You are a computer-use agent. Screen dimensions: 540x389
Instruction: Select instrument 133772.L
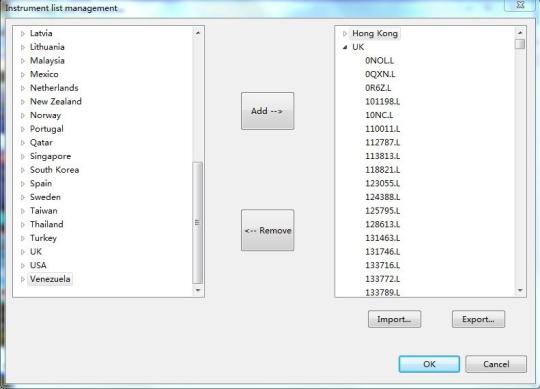click(383, 279)
